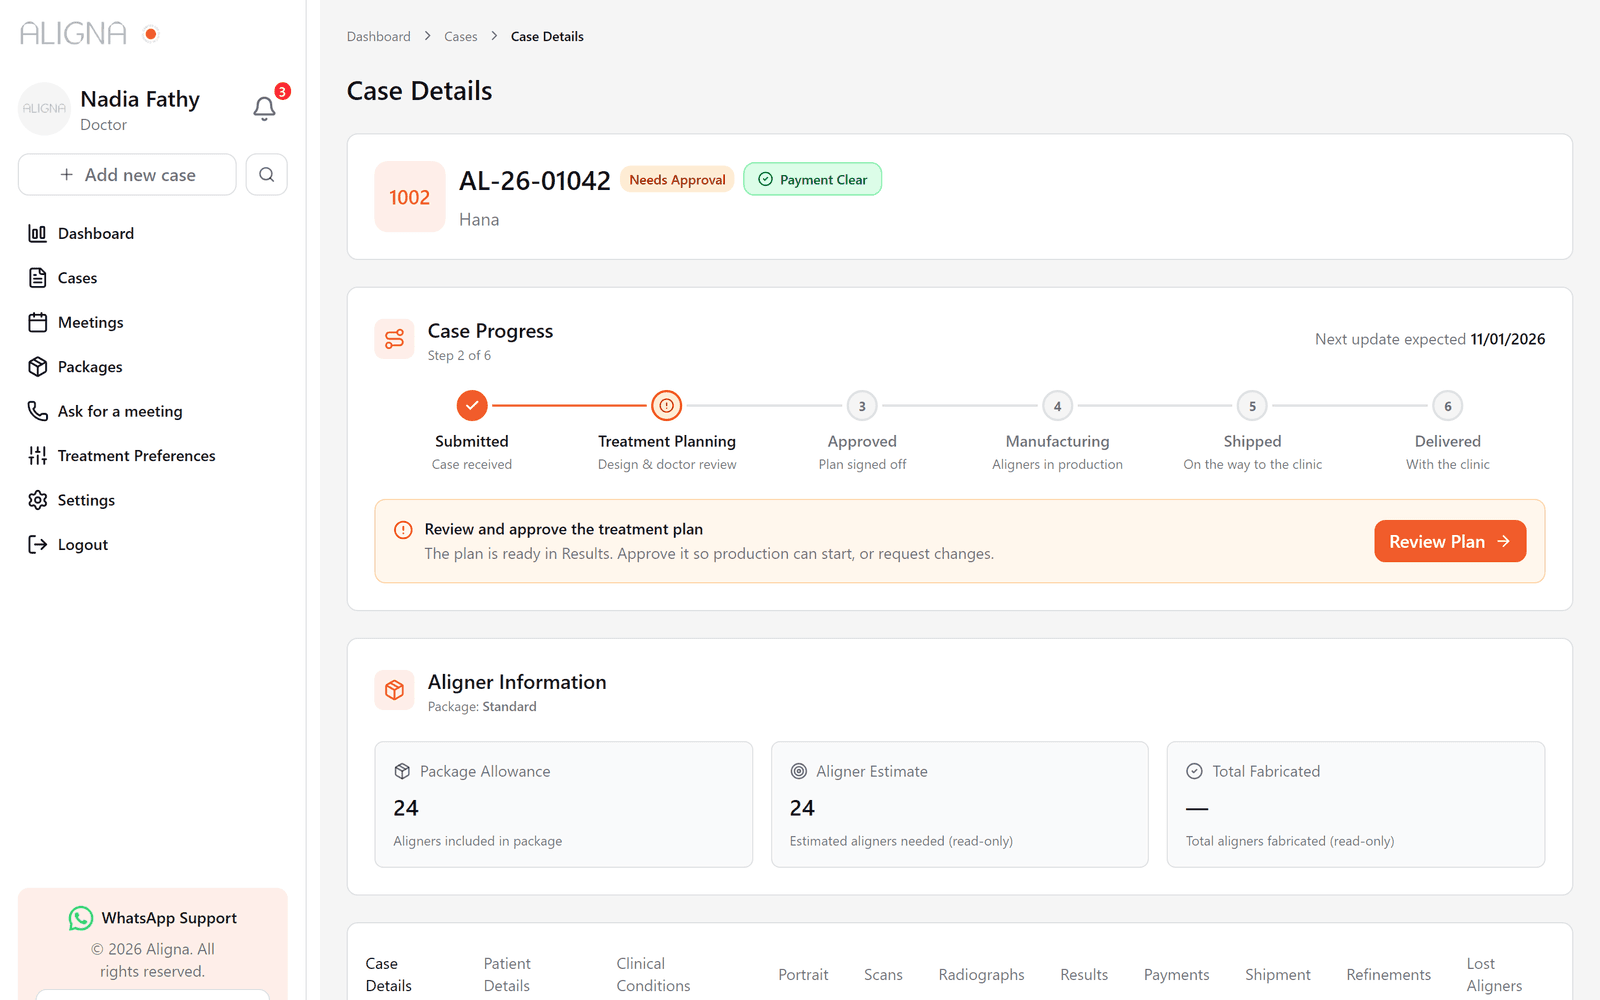Click the Settings gear icon

coord(38,500)
